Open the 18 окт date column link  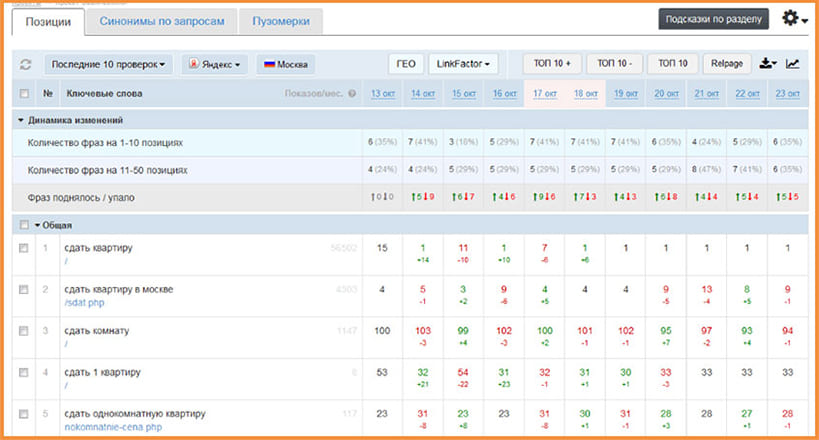click(586, 94)
